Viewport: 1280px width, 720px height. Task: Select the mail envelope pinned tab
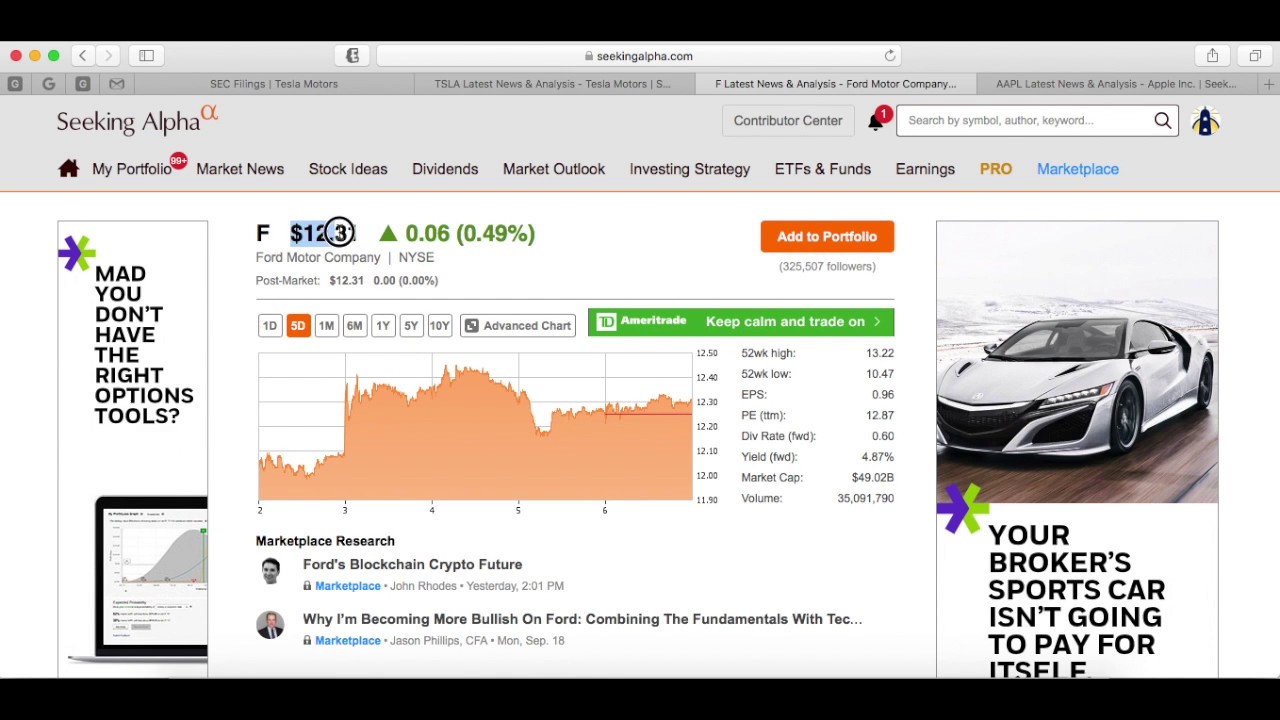(116, 84)
